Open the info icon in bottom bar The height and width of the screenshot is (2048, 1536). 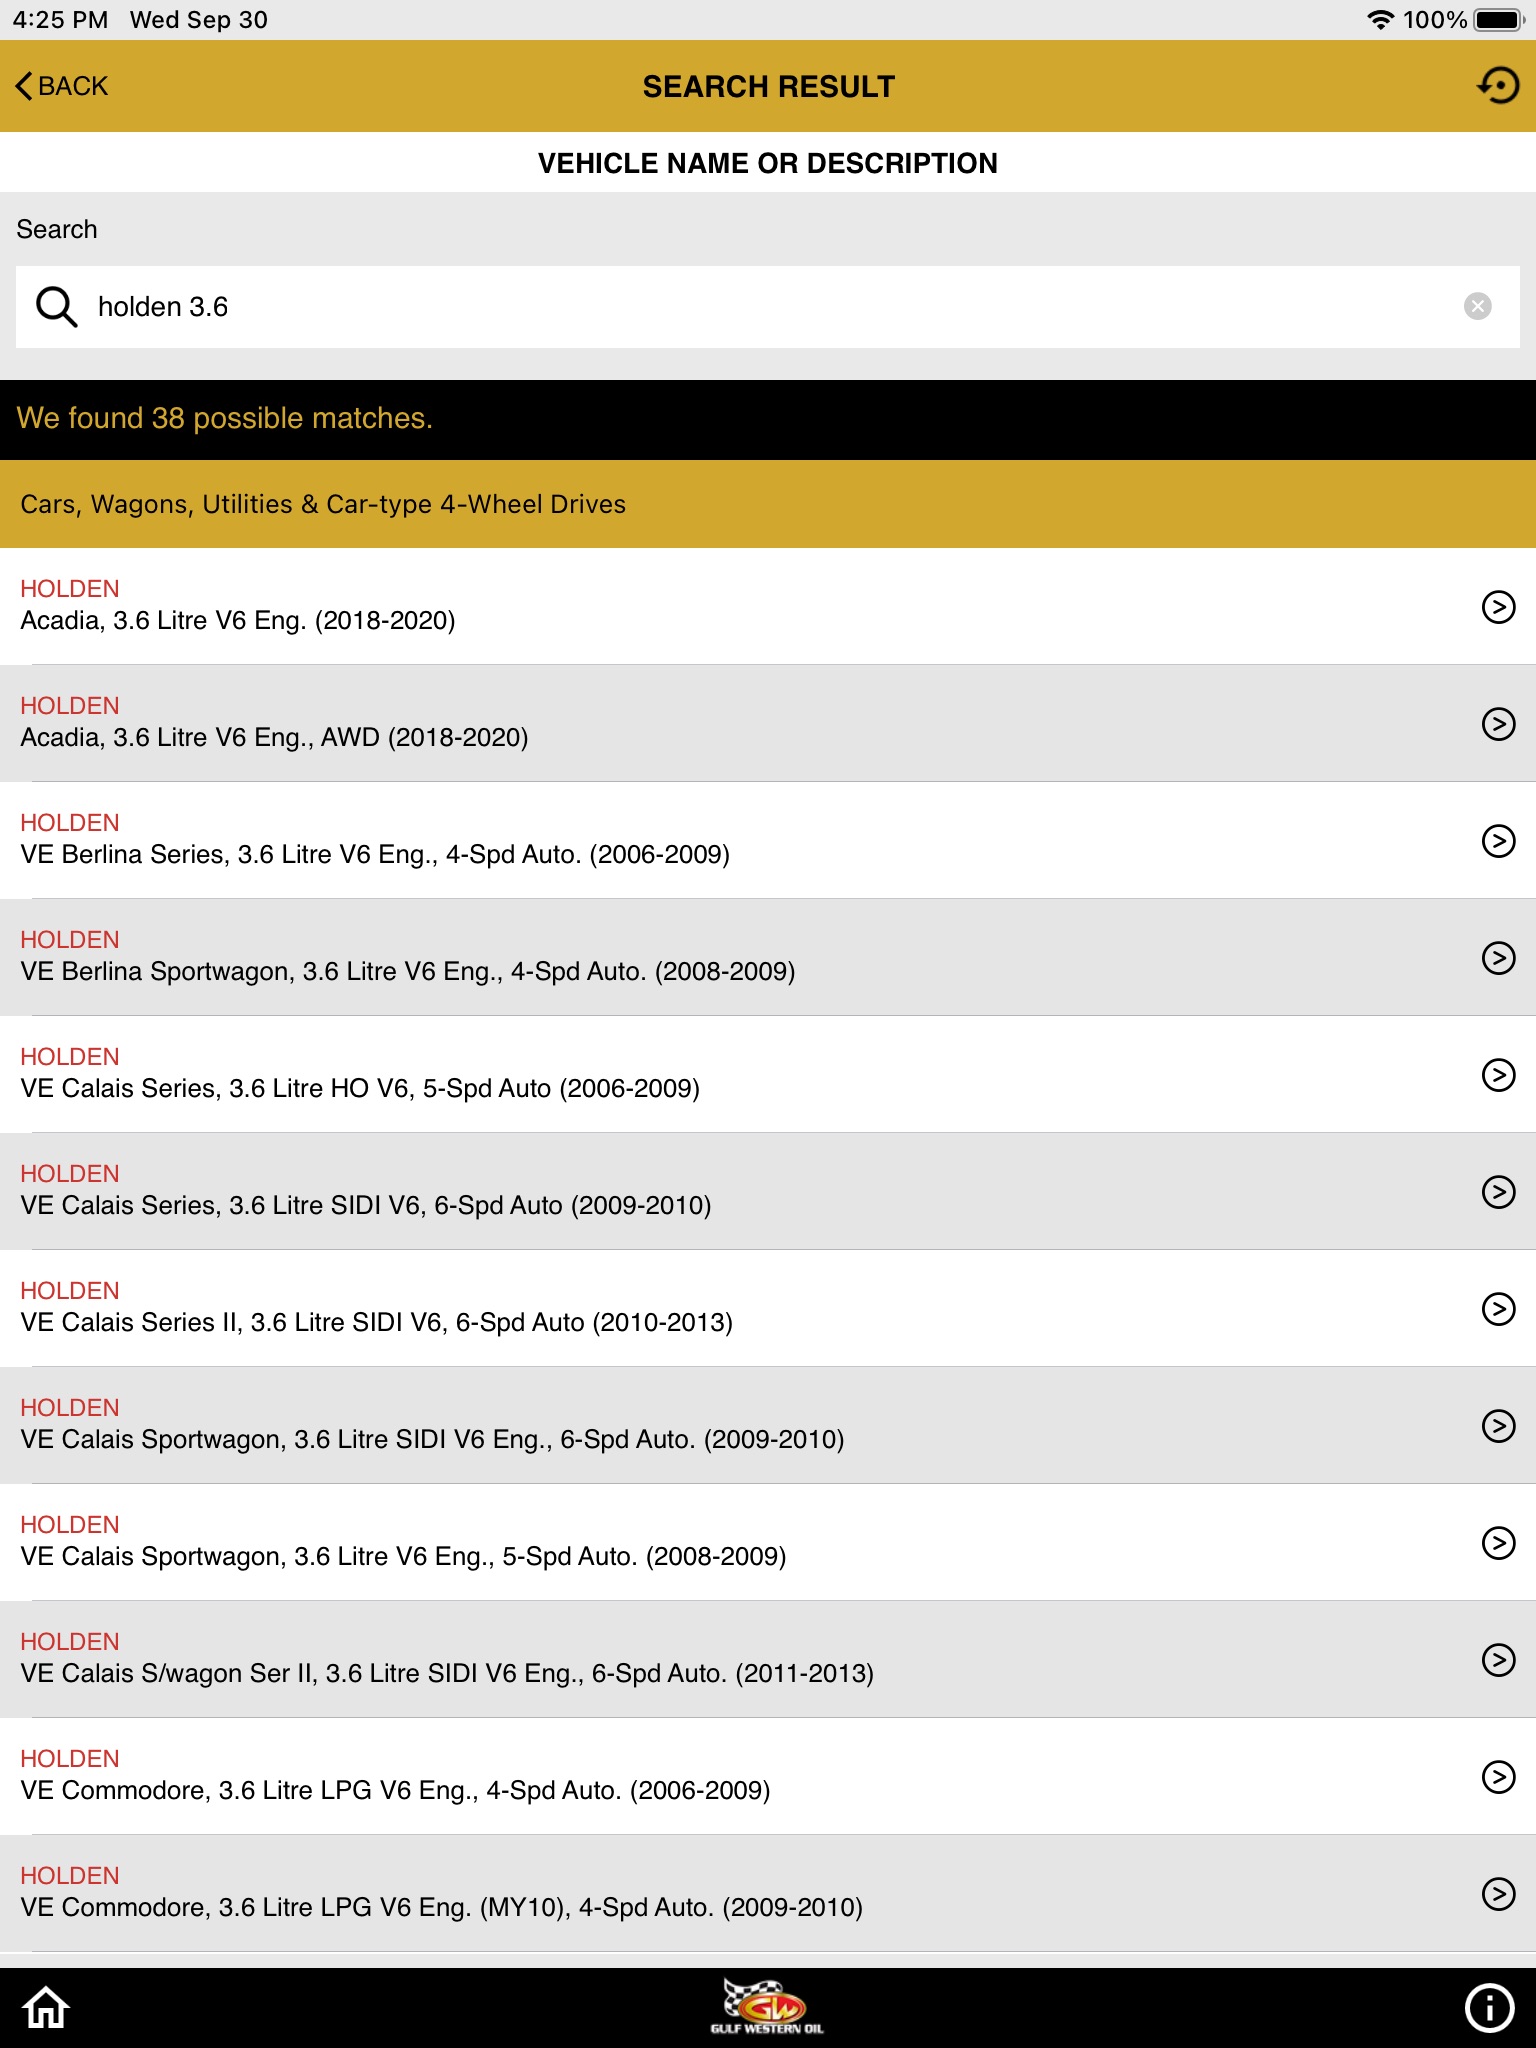[1489, 2007]
